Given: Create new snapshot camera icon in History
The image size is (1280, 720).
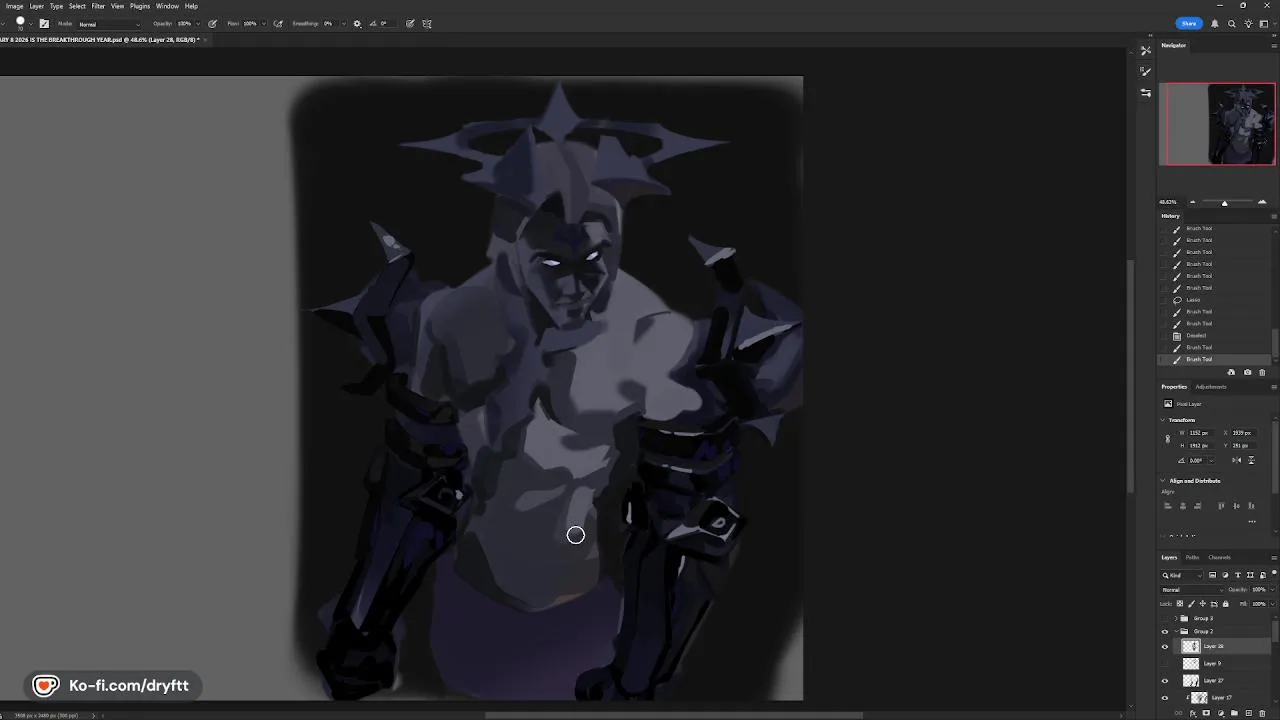Looking at the screenshot, I should (1247, 372).
